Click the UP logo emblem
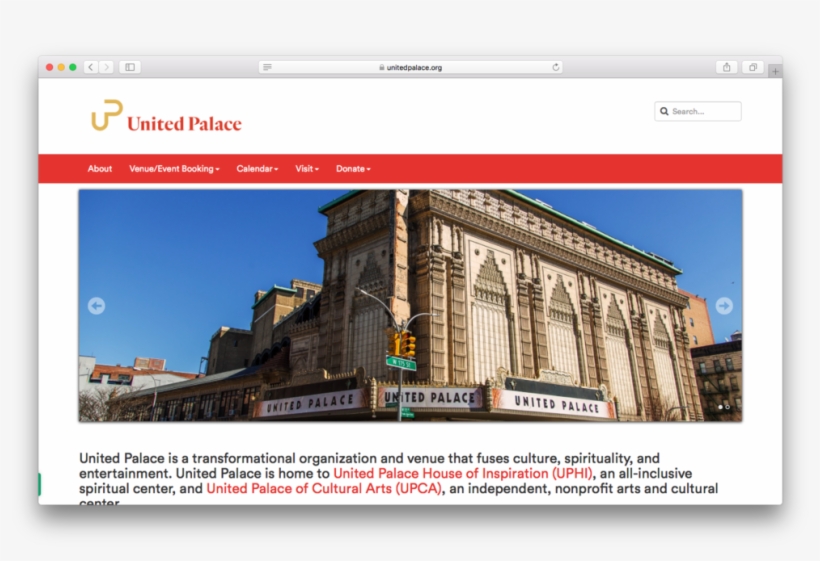 tap(107, 115)
